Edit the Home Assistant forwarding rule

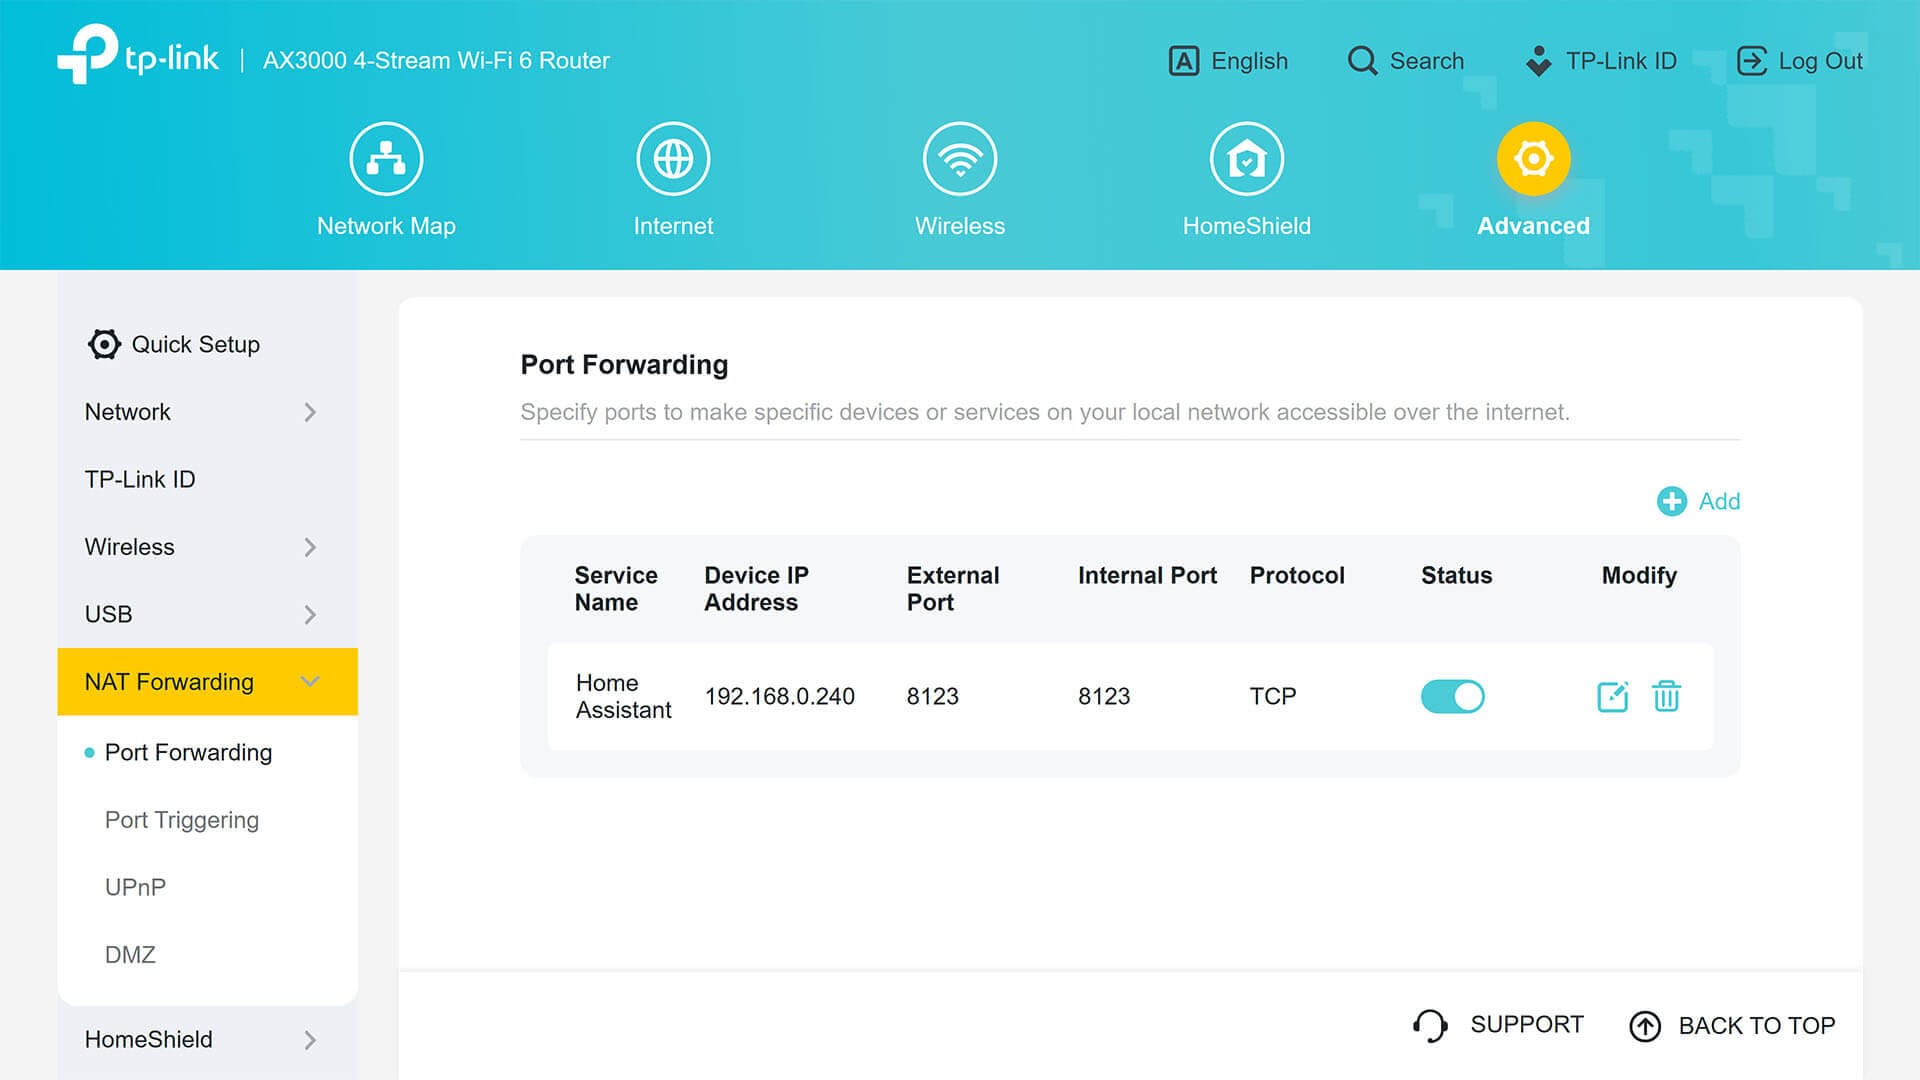(x=1612, y=696)
